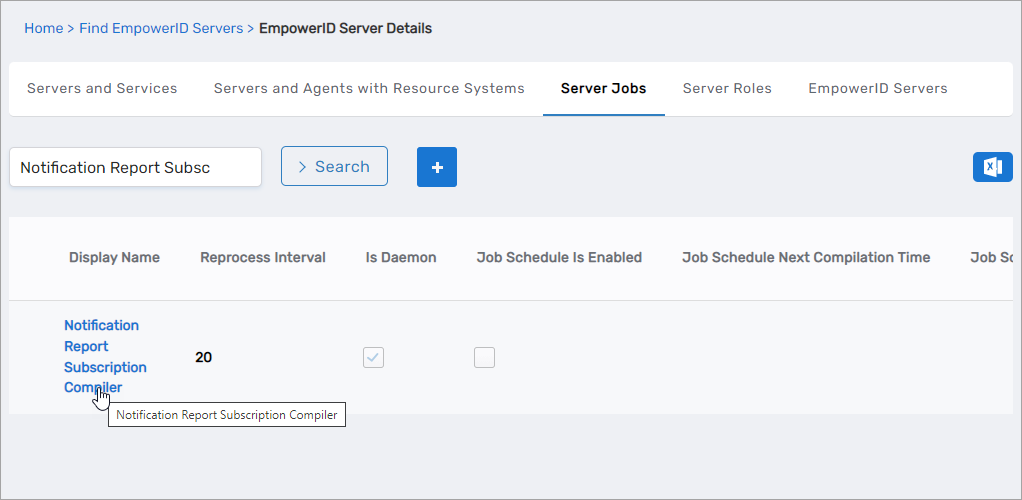Select the Reprocess Interval value 20 cell
The width and height of the screenshot is (1022, 500).
point(204,357)
